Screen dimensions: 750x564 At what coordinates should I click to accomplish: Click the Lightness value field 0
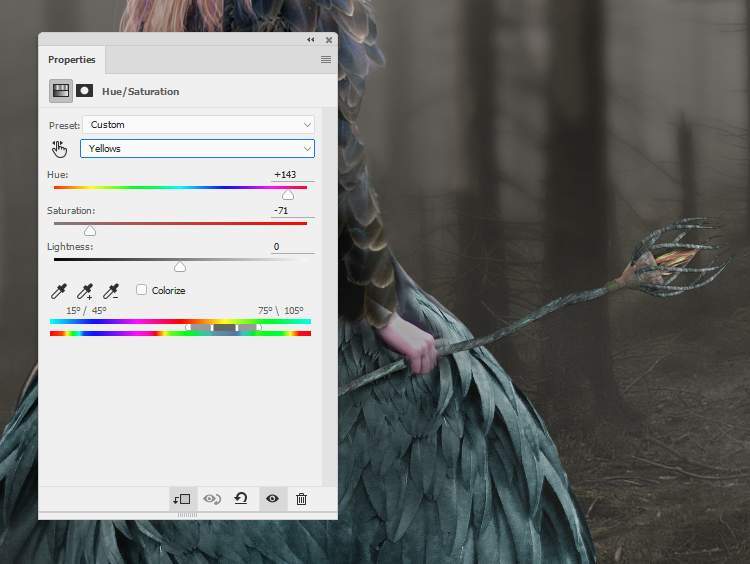[x=293, y=246]
